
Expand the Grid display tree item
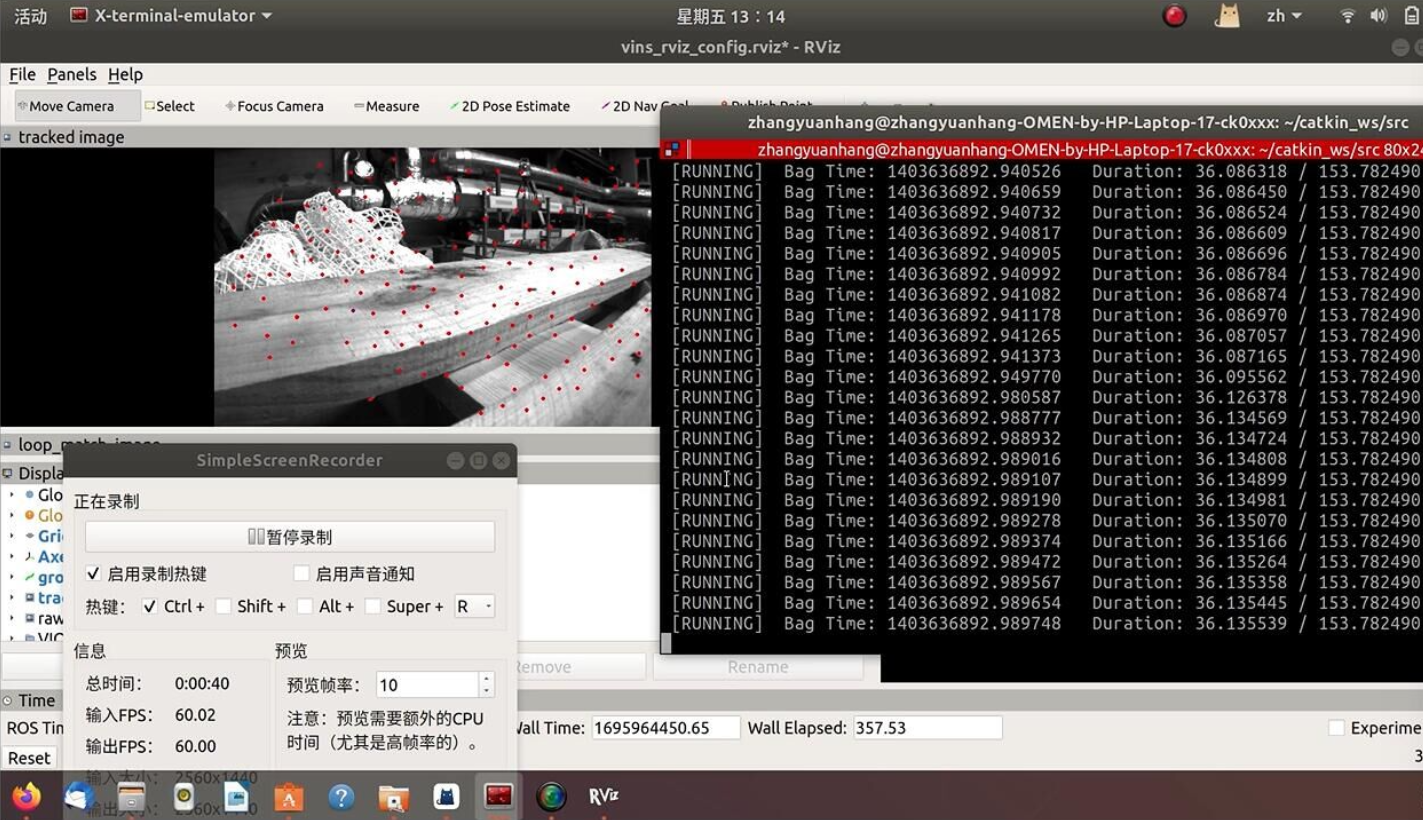coord(12,536)
